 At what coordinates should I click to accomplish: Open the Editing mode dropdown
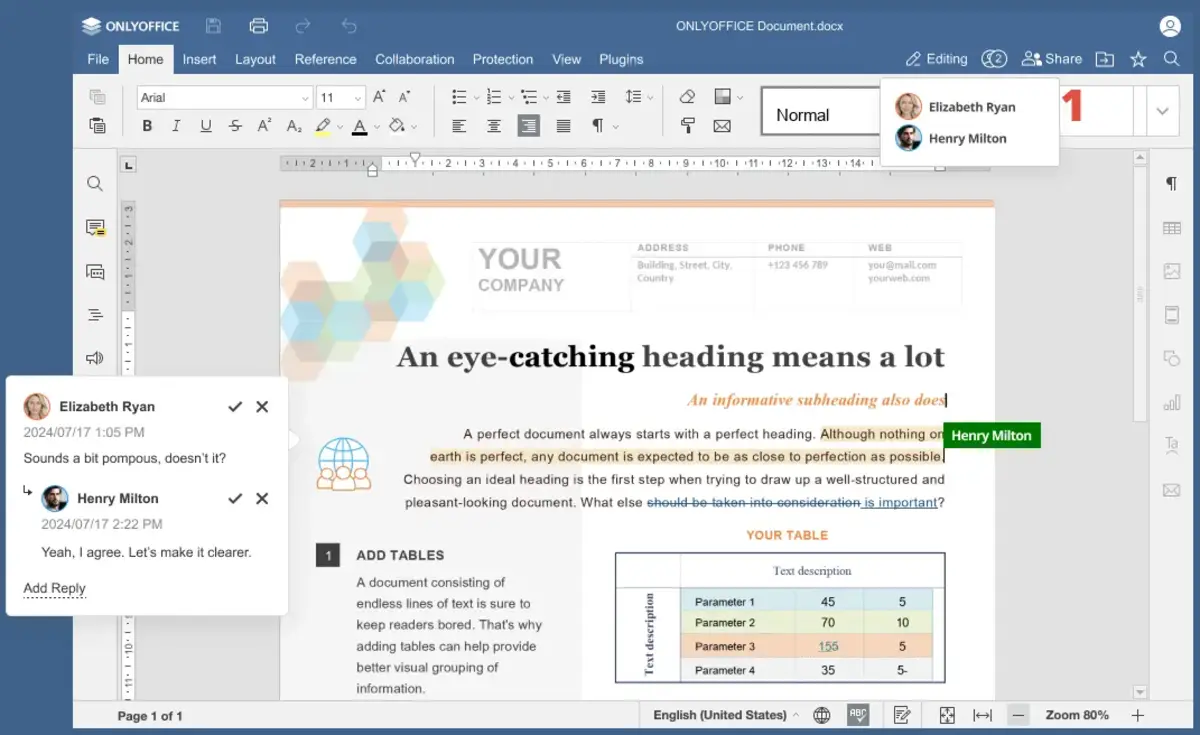tap(936, 59)
